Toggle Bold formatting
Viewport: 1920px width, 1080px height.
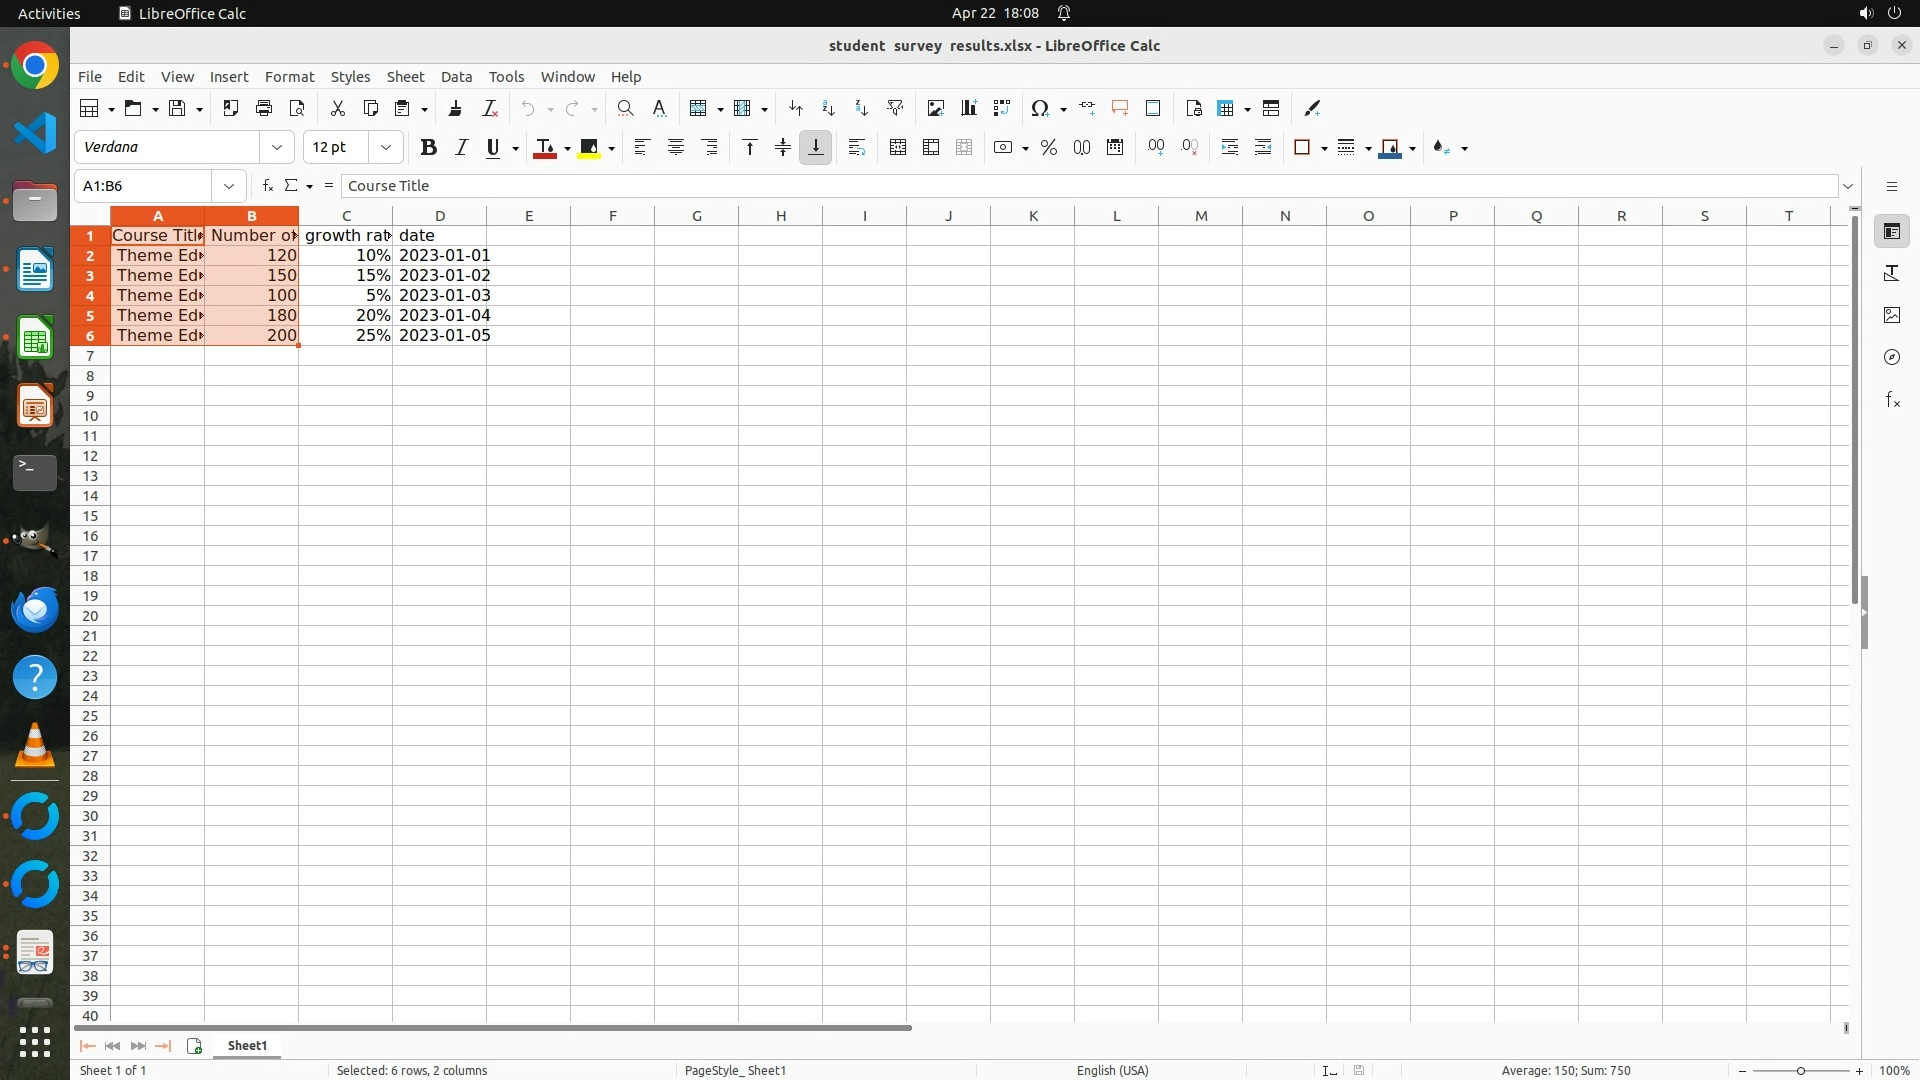point(428,148)
